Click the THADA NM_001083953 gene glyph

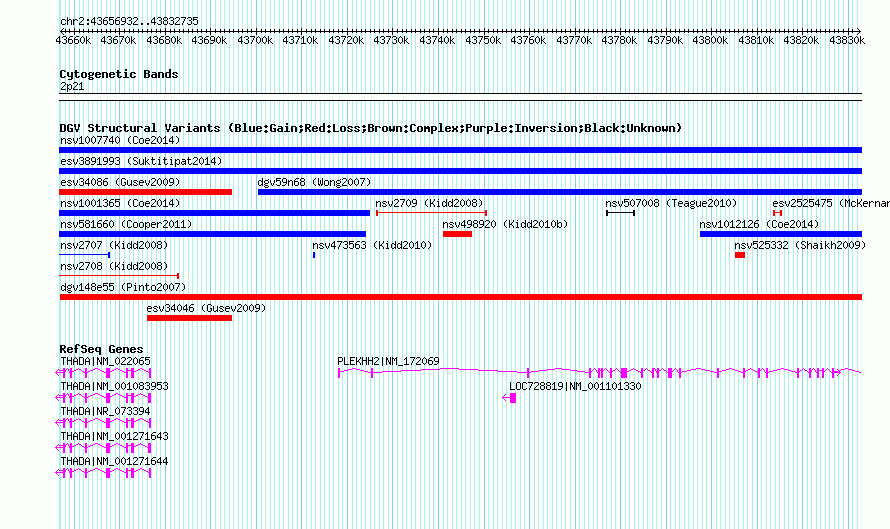click(103, 398)
